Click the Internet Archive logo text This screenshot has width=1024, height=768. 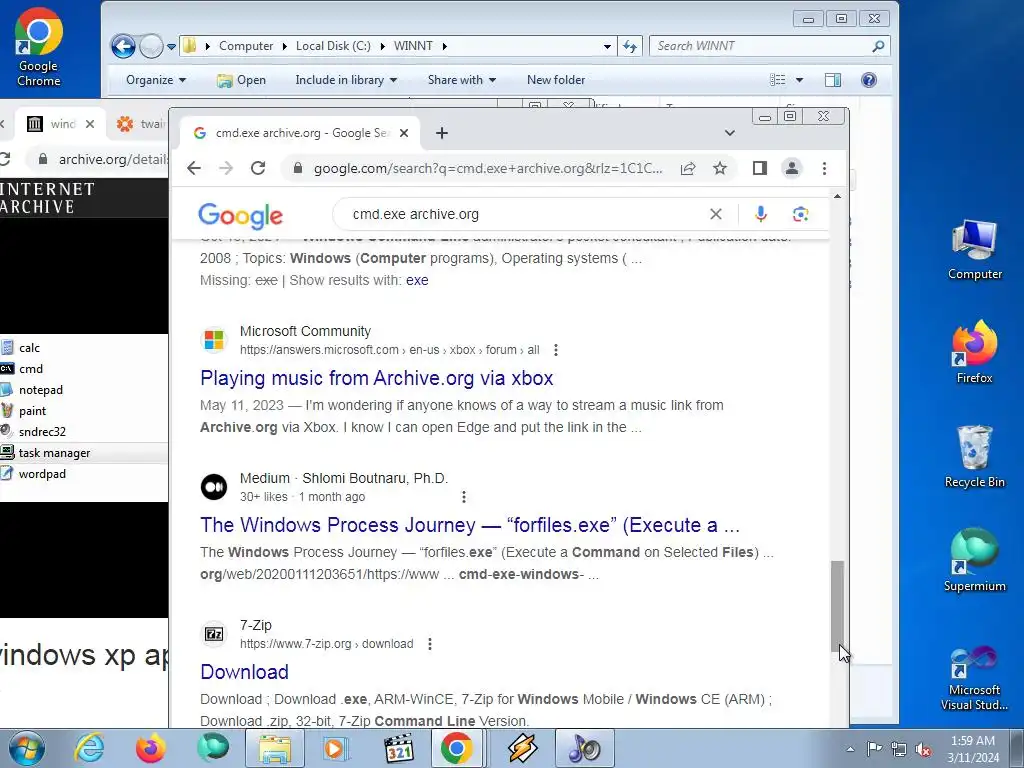[x=47, y=198]
